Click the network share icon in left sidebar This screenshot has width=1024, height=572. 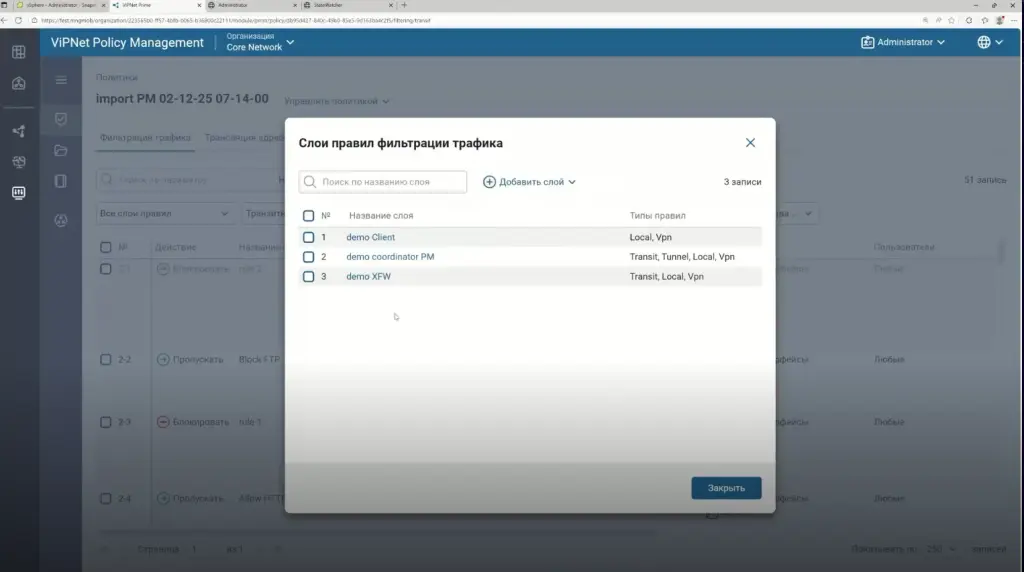point(18,131)
